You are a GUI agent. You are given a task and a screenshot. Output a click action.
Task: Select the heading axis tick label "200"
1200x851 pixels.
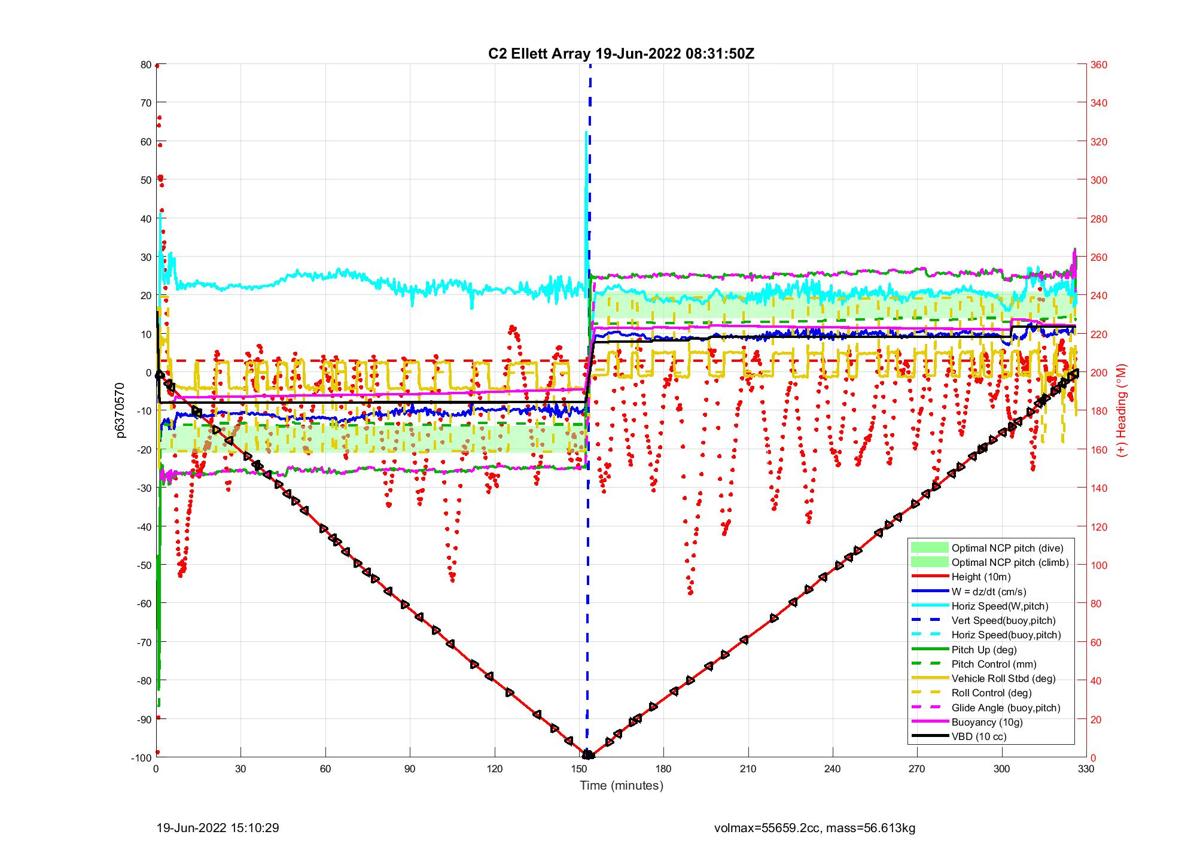[x=1101, y=373]
